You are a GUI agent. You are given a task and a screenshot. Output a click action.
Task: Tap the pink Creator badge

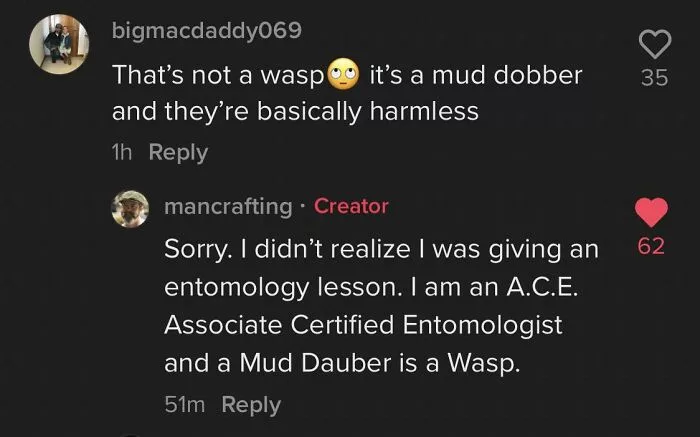point(351,206)
